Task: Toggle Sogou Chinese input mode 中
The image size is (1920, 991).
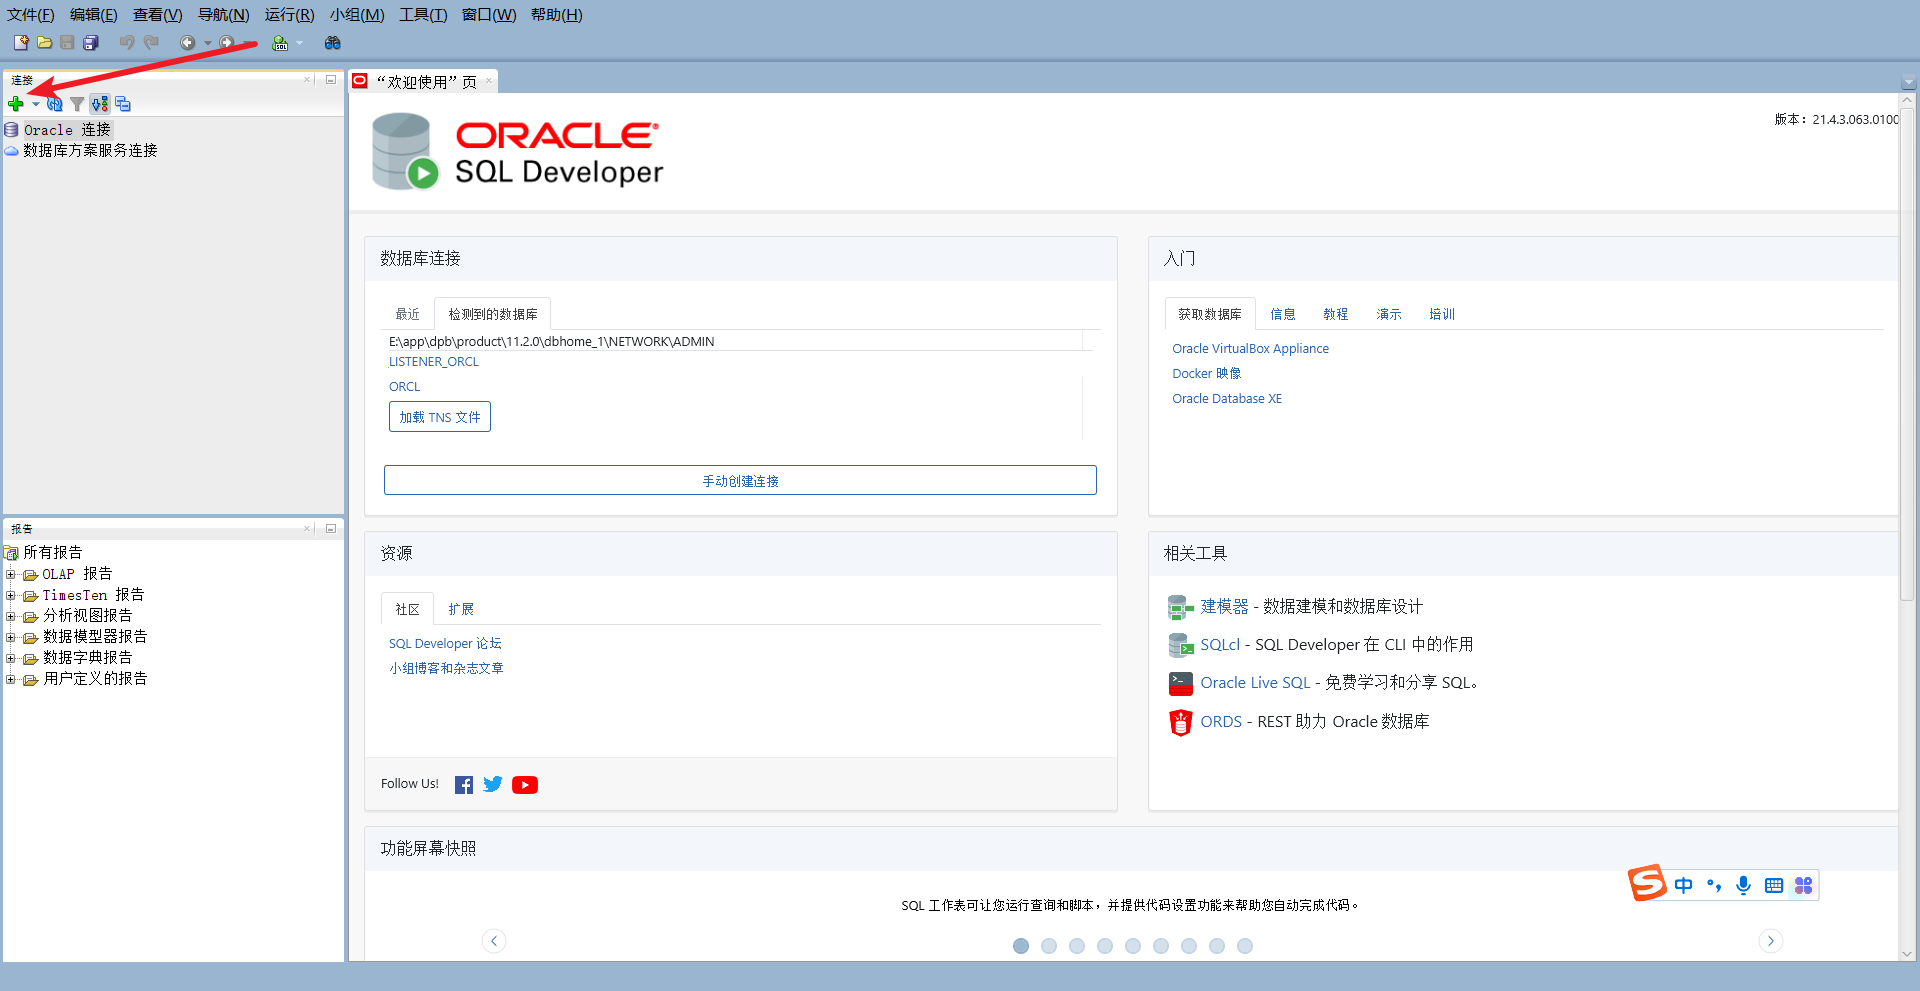Action: [1684, 885]
